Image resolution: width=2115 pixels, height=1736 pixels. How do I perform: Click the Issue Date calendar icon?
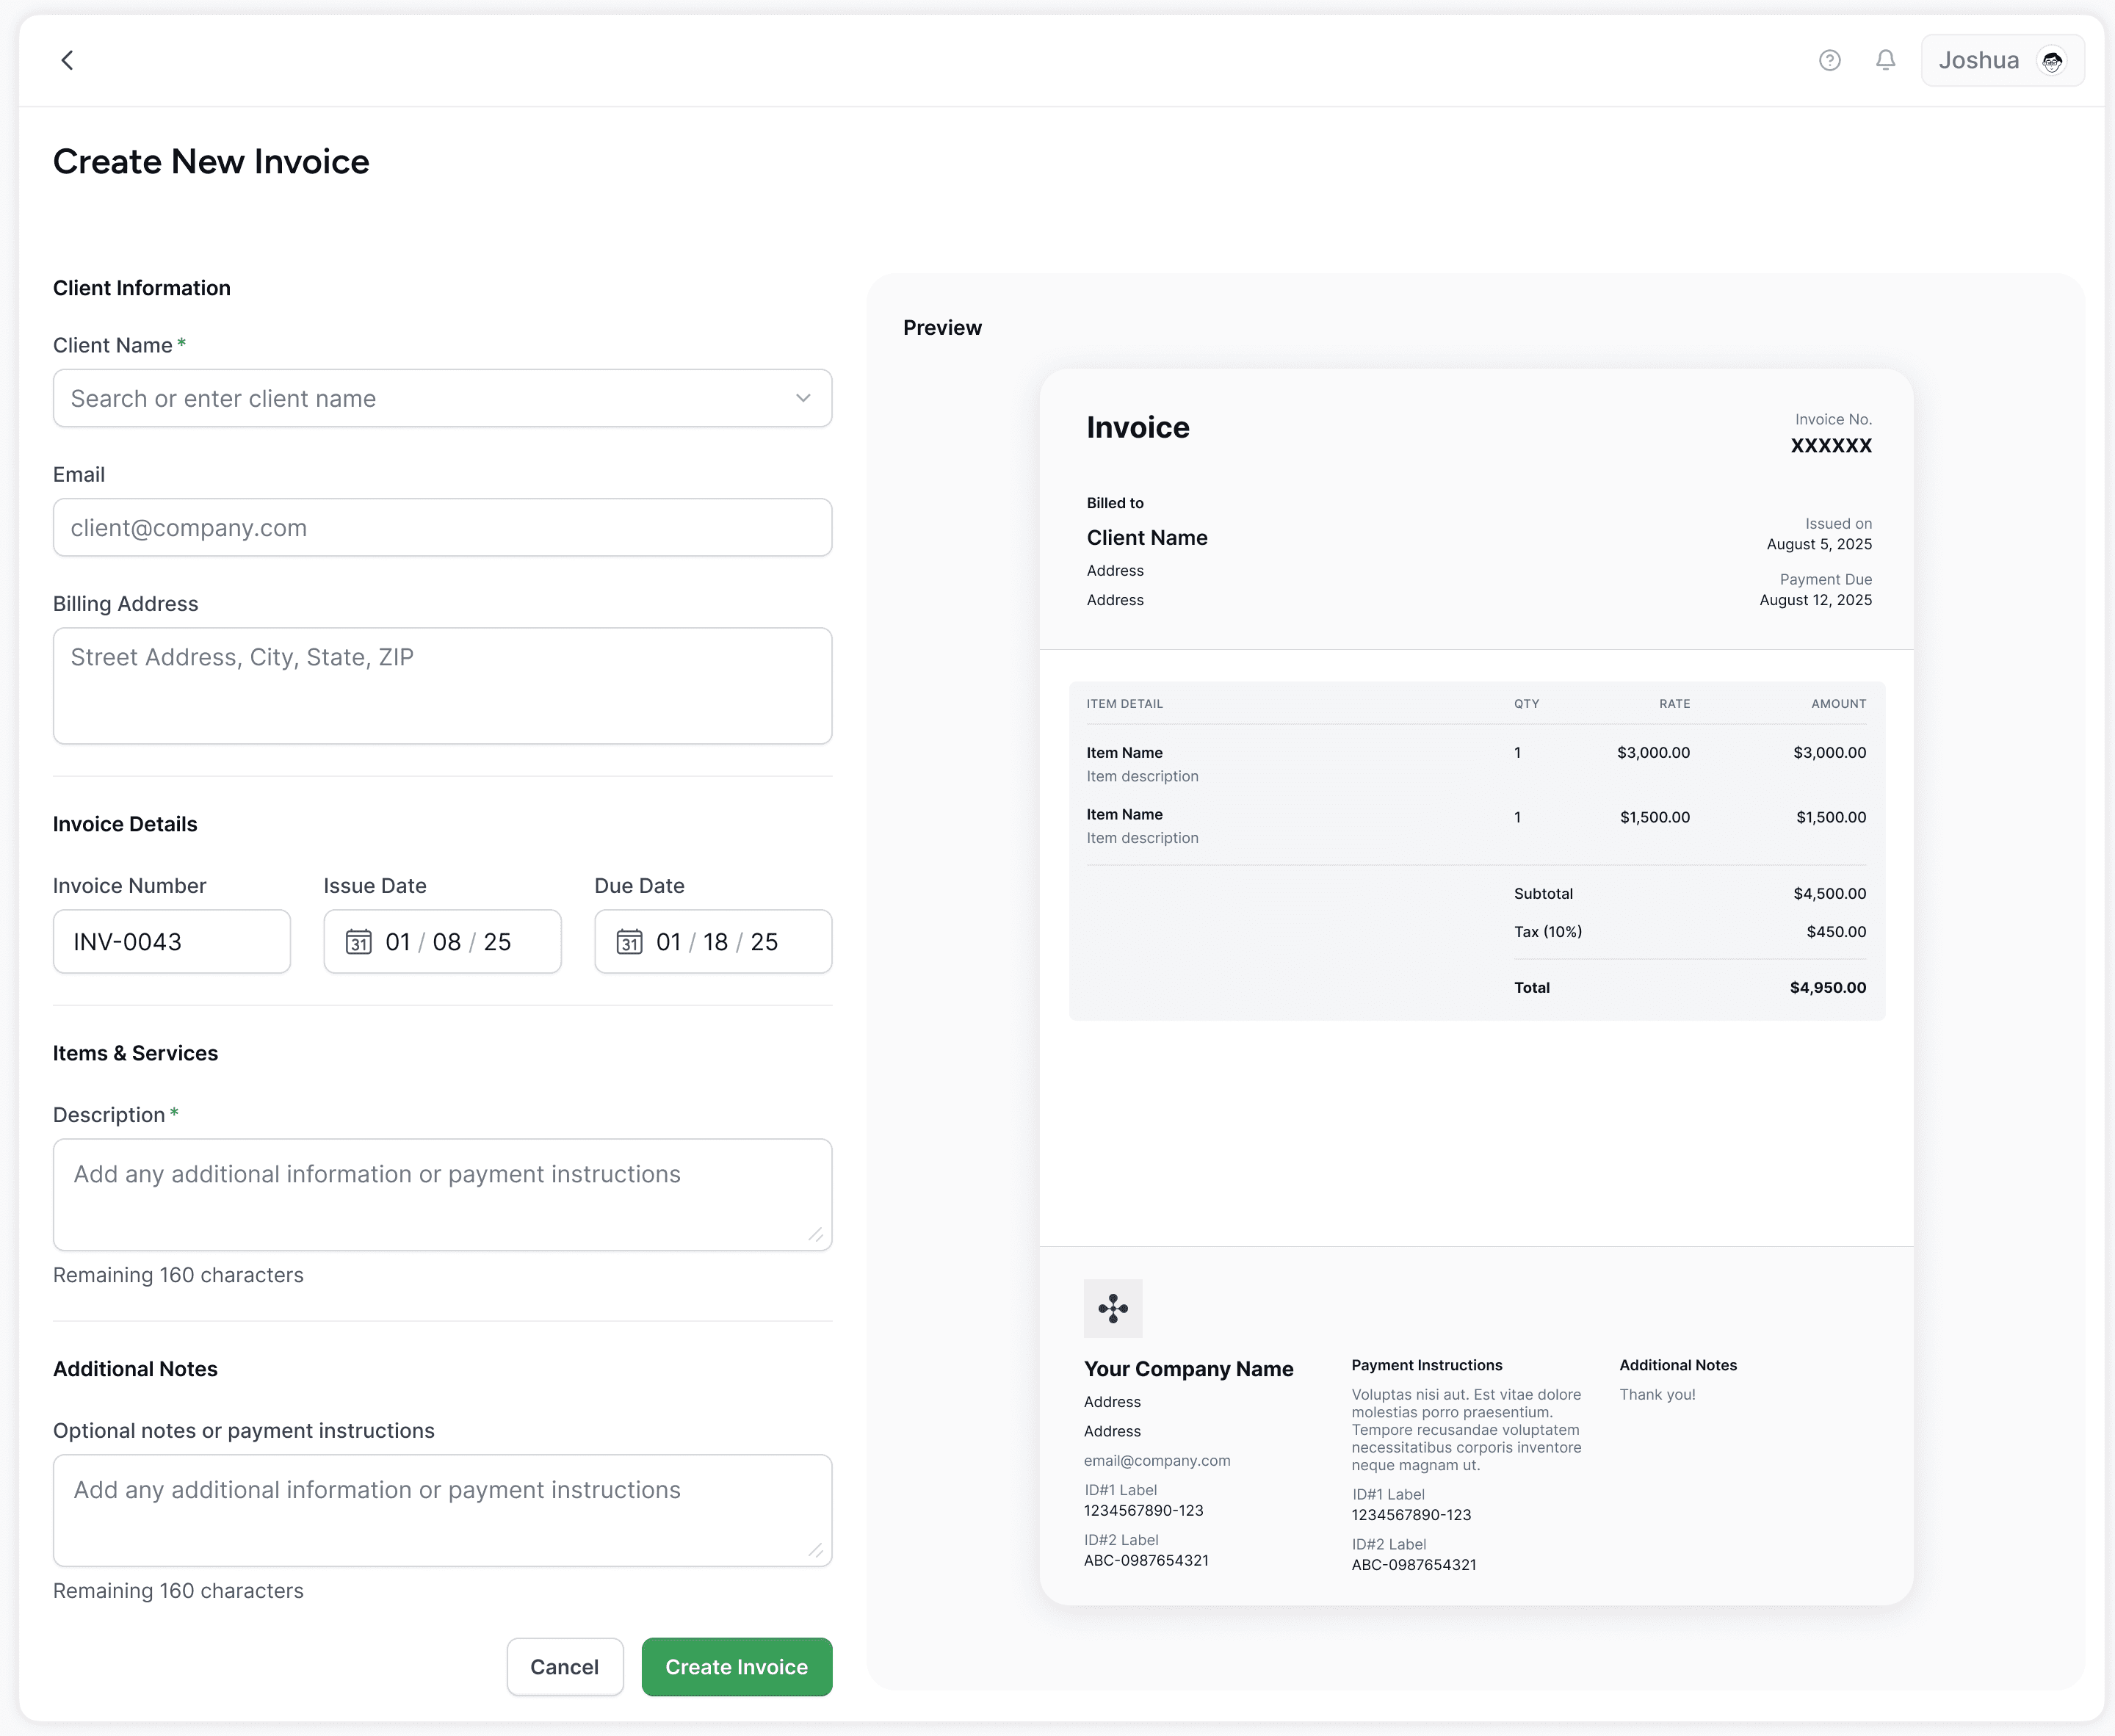point(358,942)
